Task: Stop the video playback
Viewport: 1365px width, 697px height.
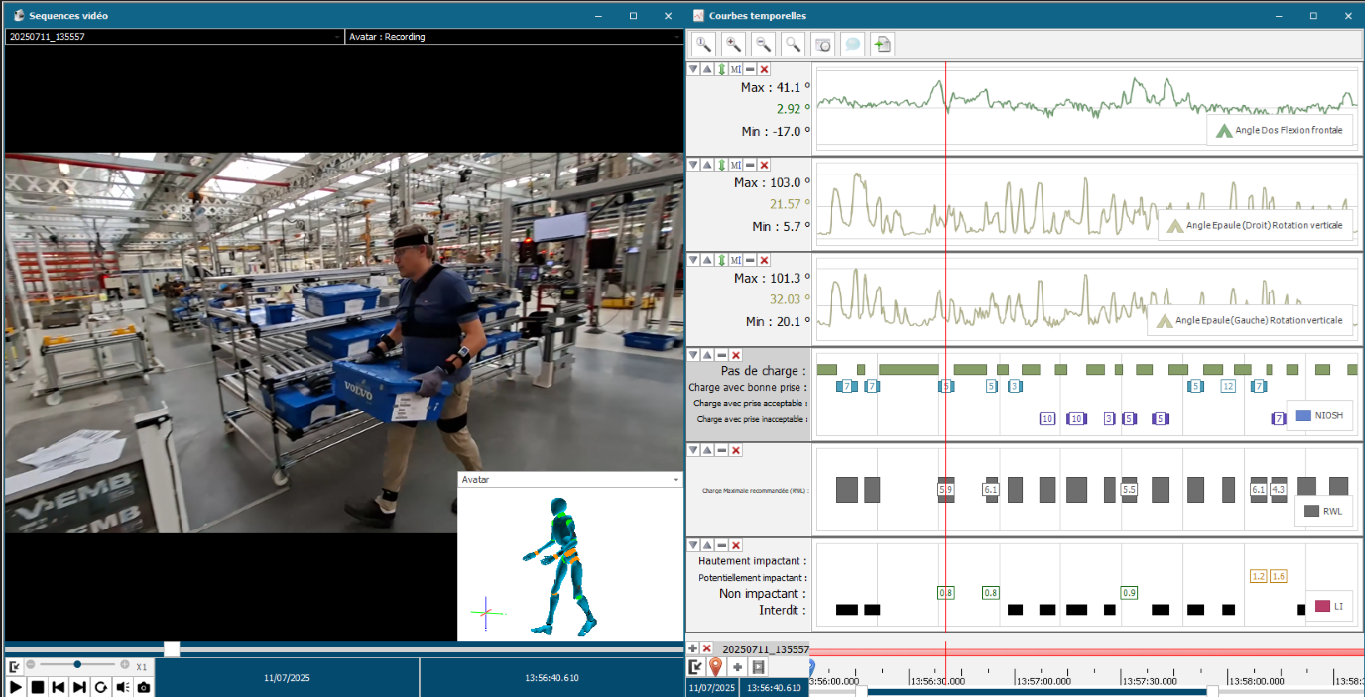Action: [37, 687]
